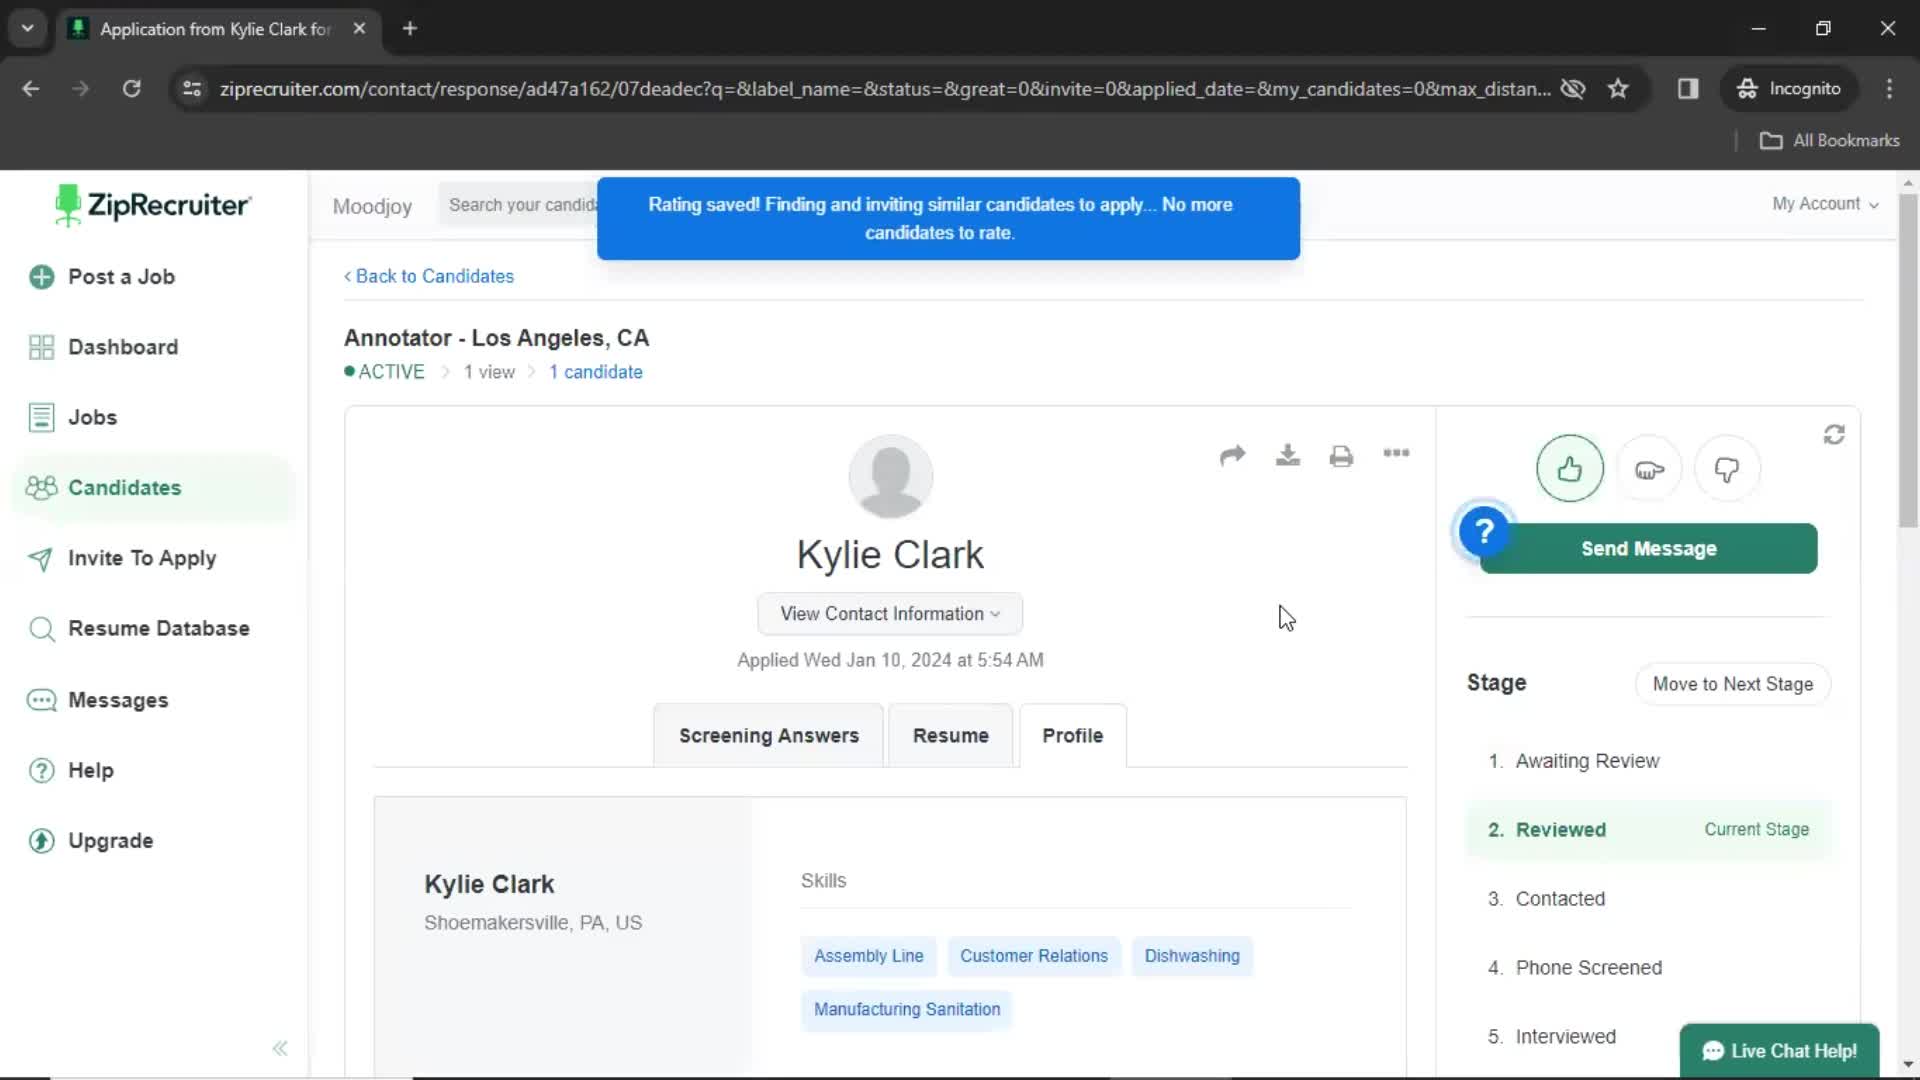Close the Application from Kylie Clark tab
This screenshot has width=1920, height=1080.
coord(359,28)
